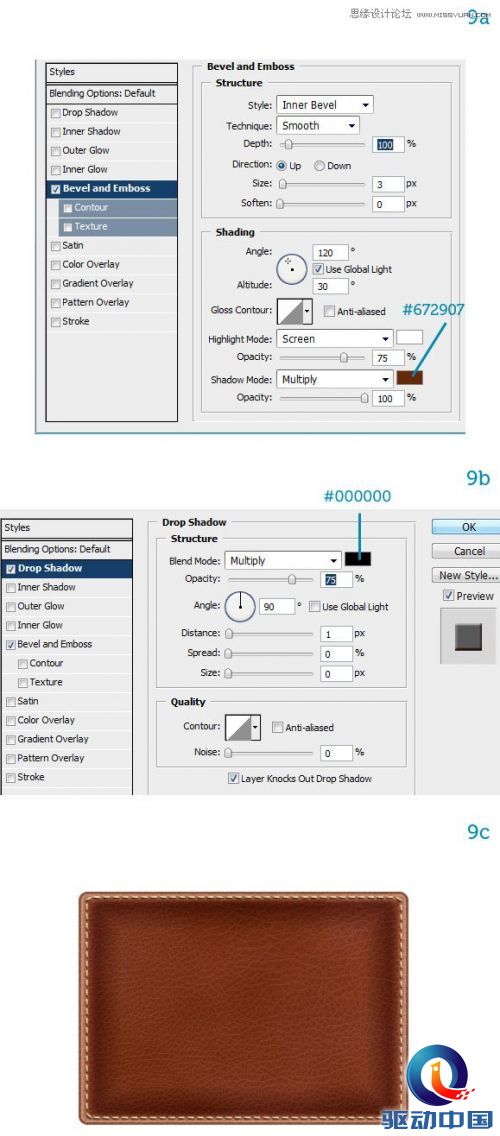Viewport: 500px width, 1136px height.
Task: Click the gray style preview thumbnail
Action: coord(468,637)
